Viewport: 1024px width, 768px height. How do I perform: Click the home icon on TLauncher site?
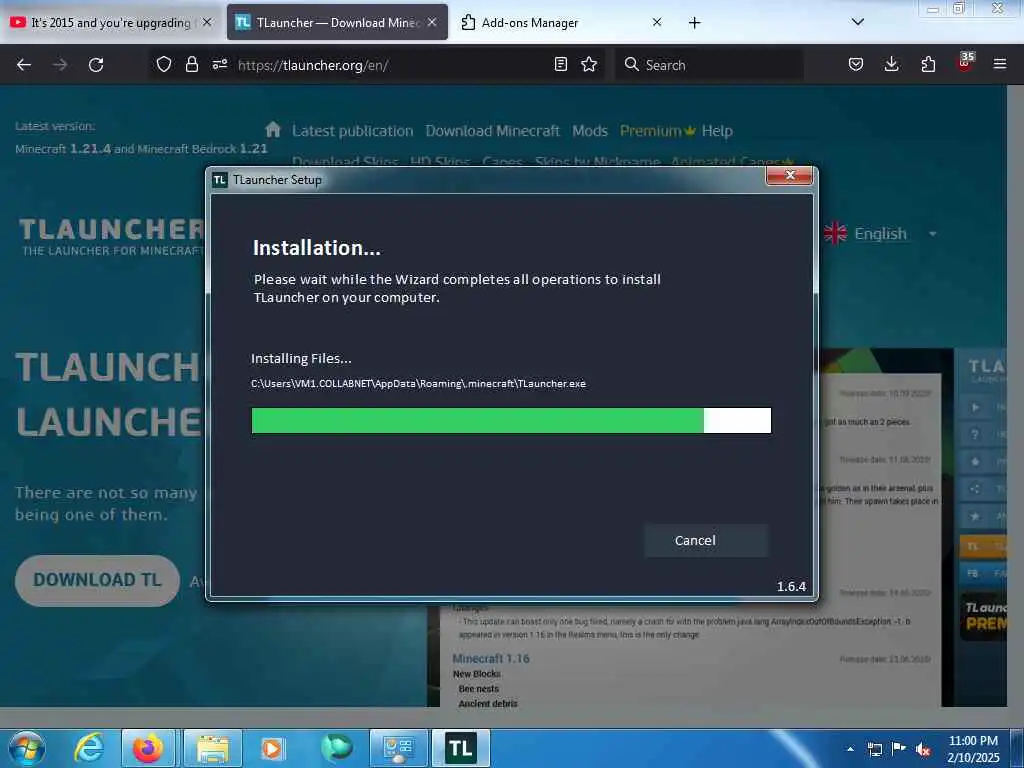point(273,129)
